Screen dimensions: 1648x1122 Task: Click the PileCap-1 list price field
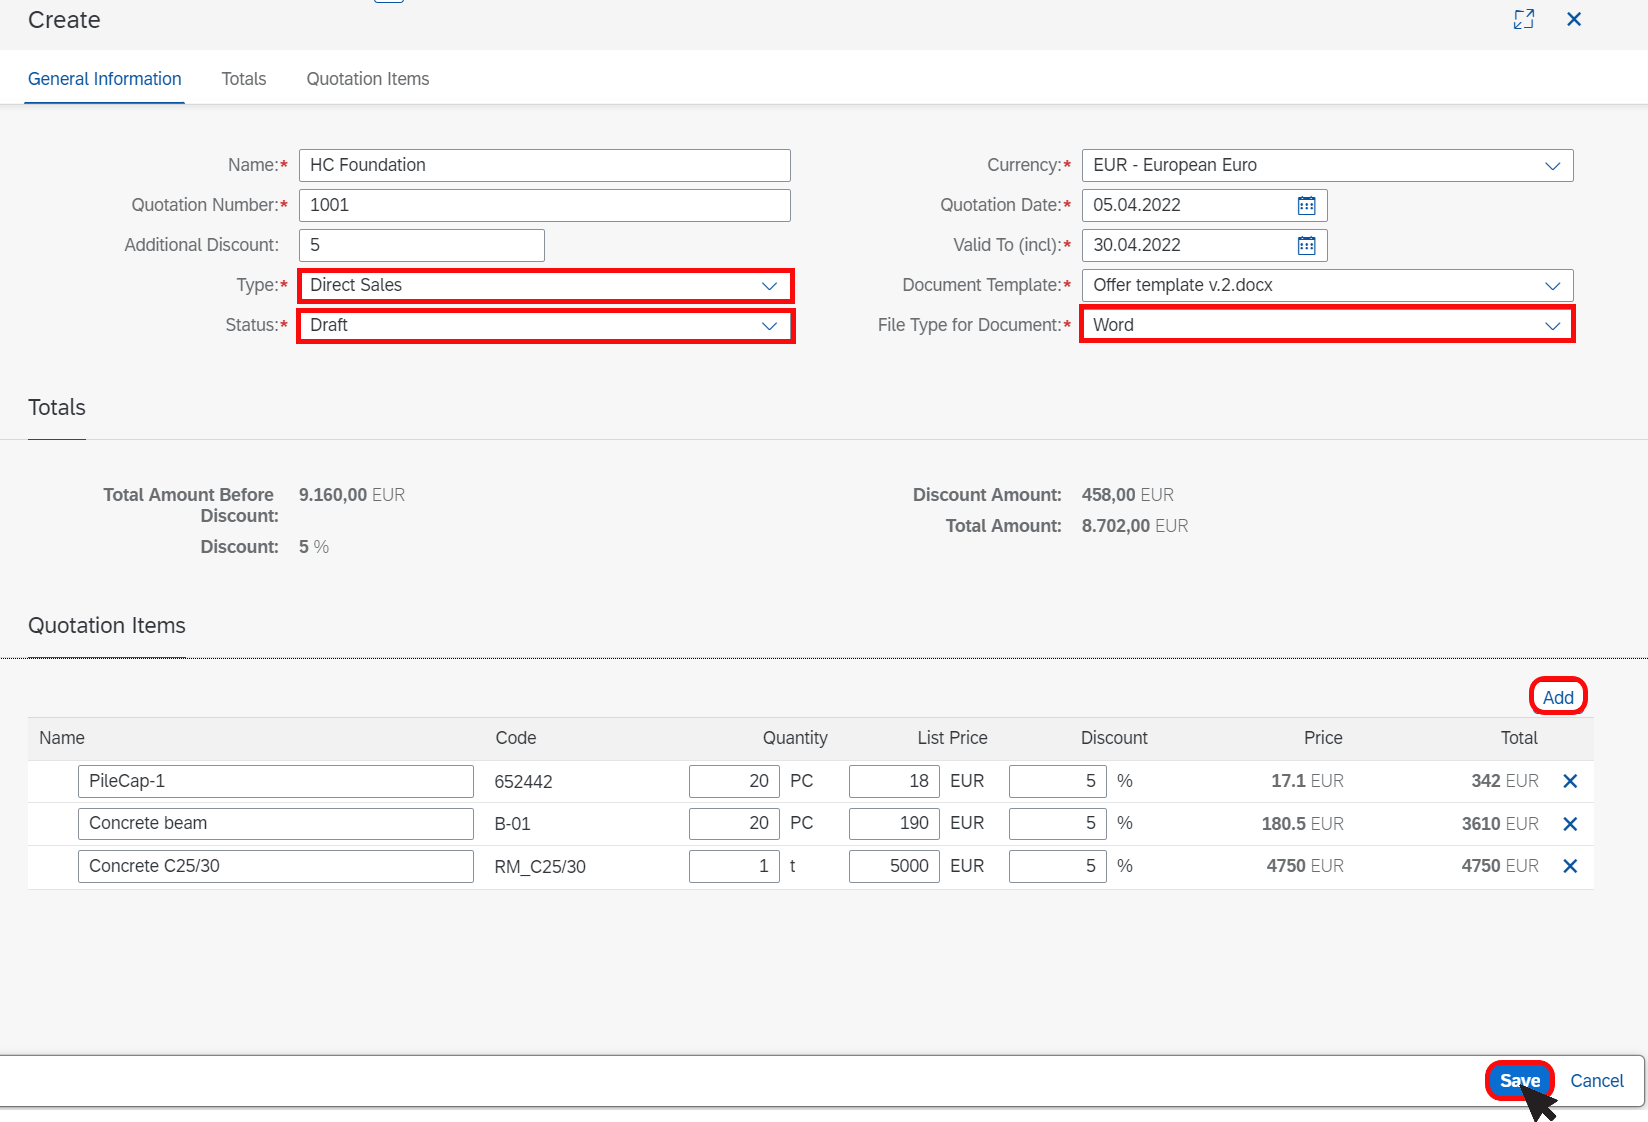point(894,781)
